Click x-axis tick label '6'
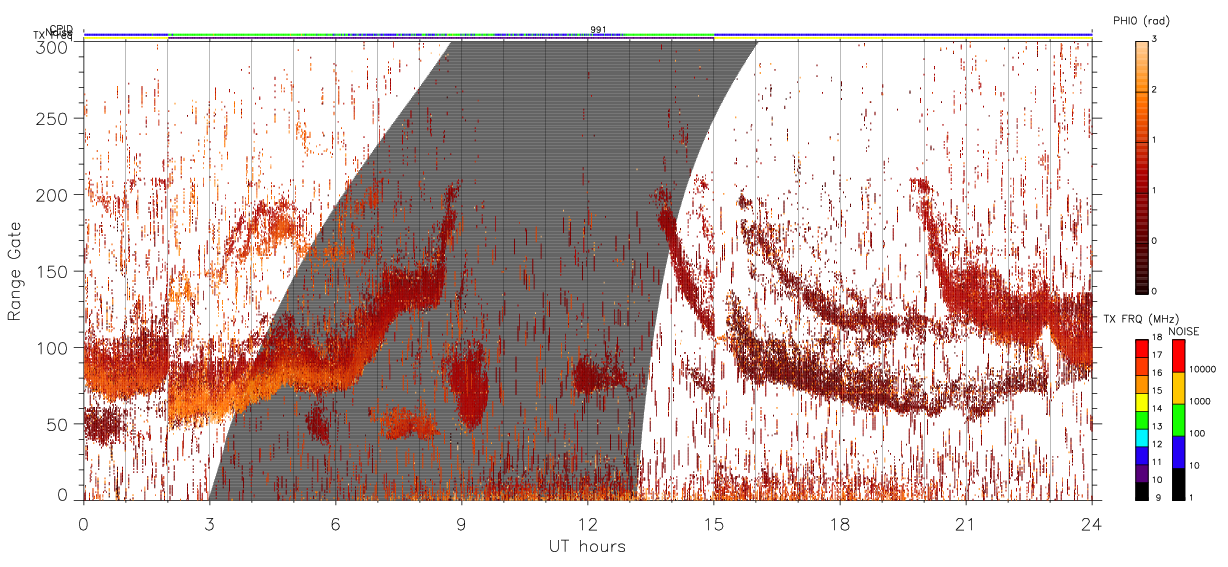Image resolution: width=1228 pixels, height=567 pixels. [x=335, y=525]
